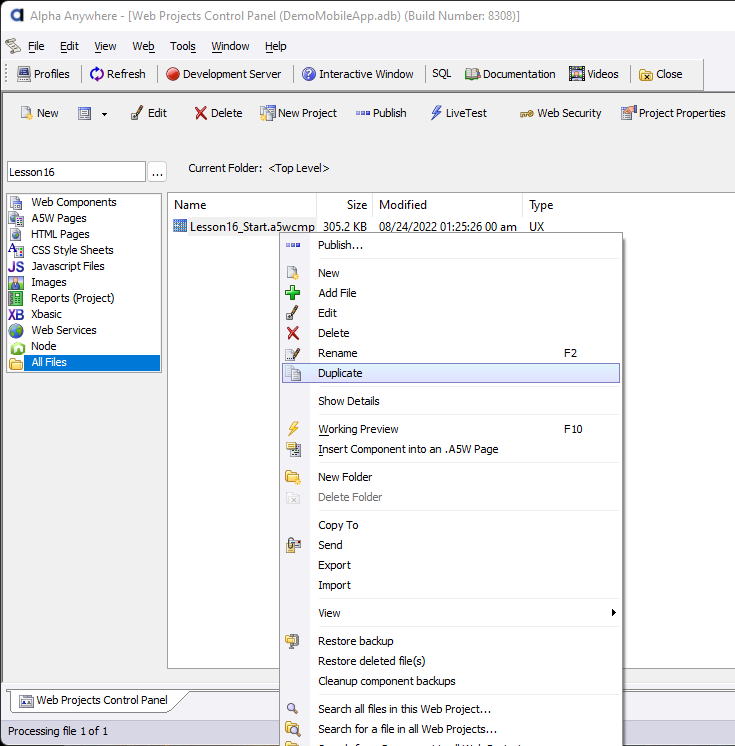Select A5W Pages category

point(59,218)
